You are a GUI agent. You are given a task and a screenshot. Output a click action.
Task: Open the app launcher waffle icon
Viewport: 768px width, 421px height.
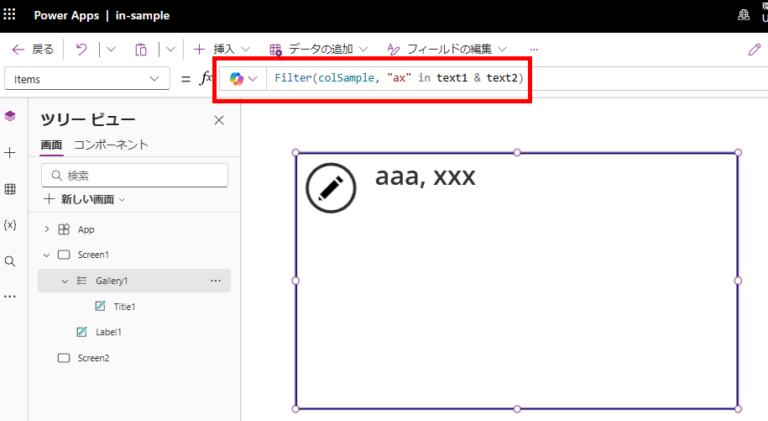11,15
